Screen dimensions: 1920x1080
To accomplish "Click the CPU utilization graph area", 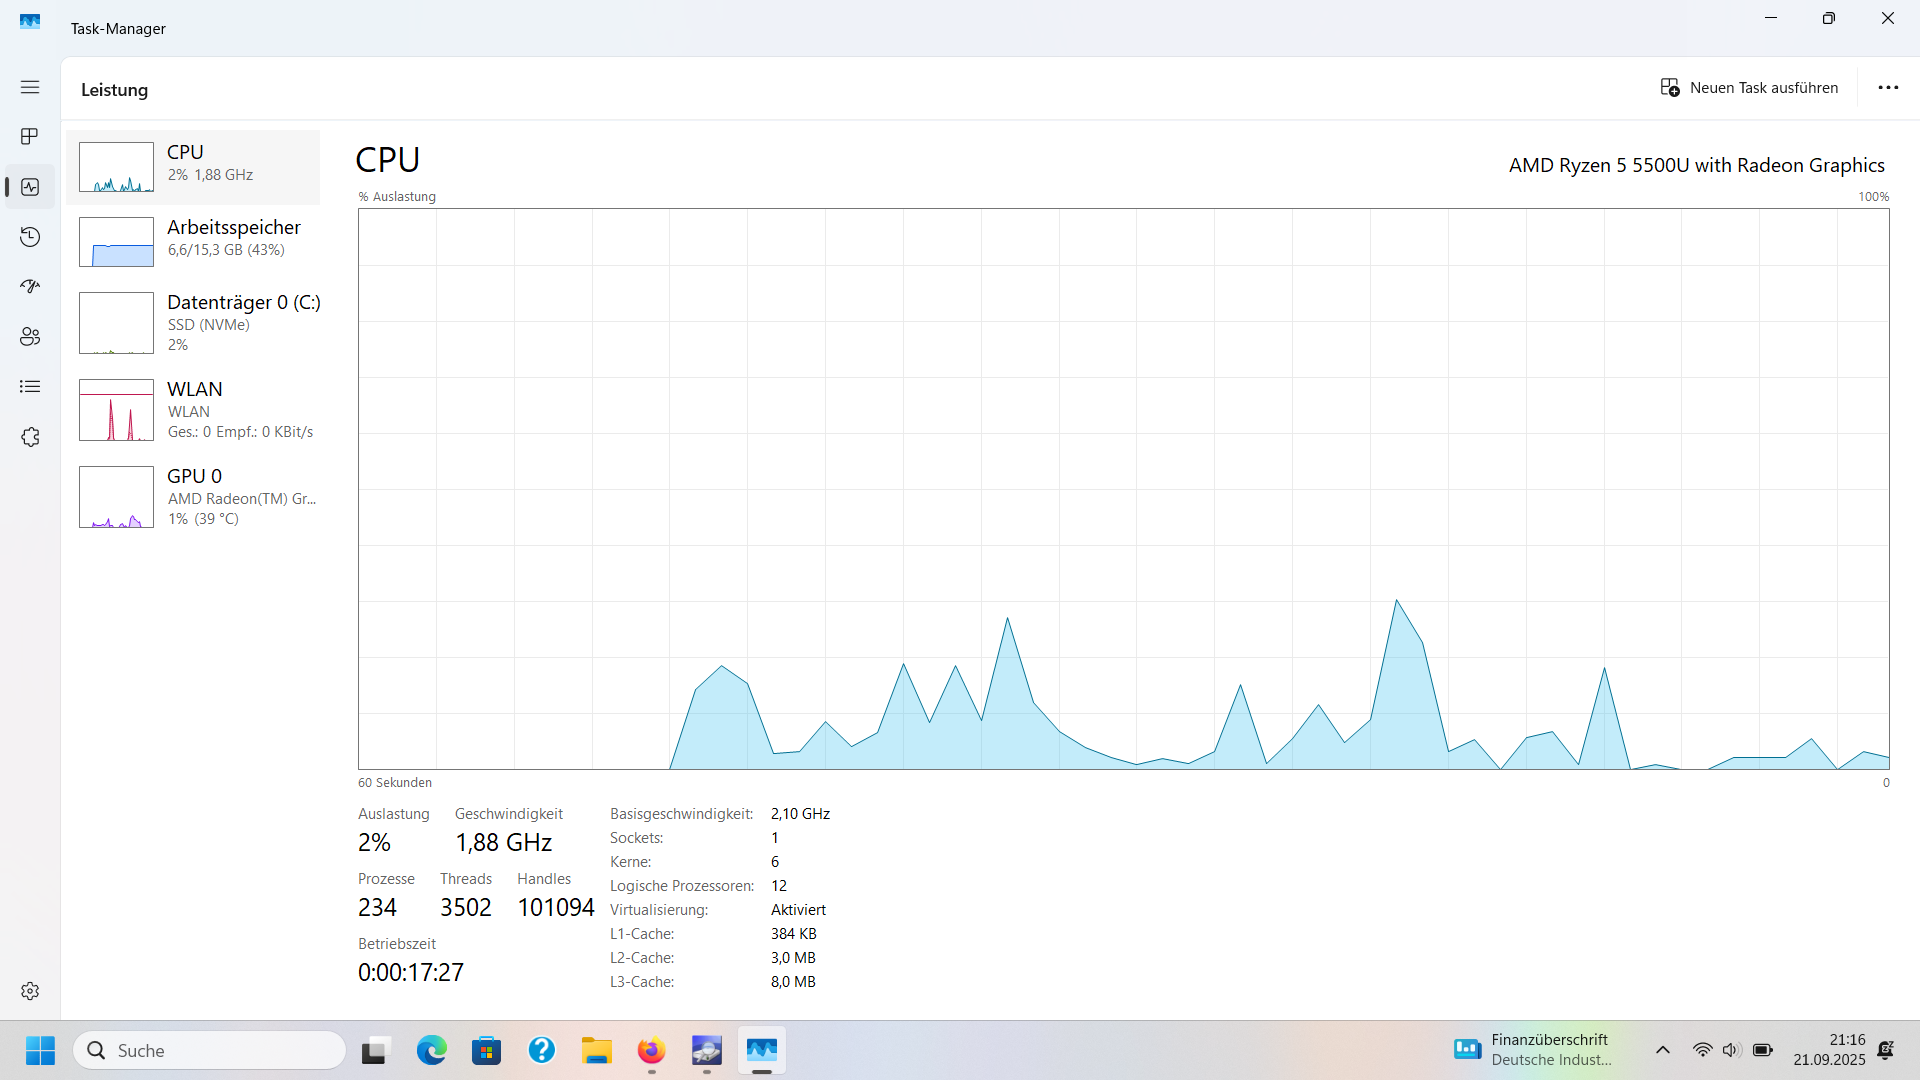I will [1123, 488].
